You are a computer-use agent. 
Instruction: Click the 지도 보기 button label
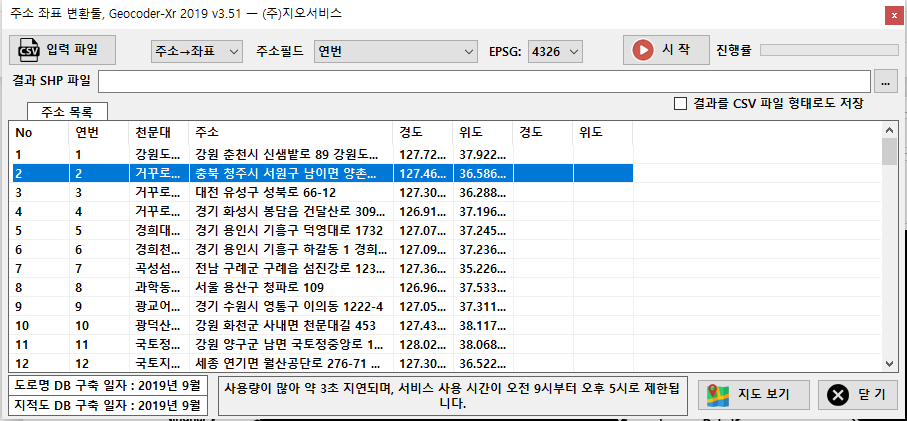pos(764,395)
